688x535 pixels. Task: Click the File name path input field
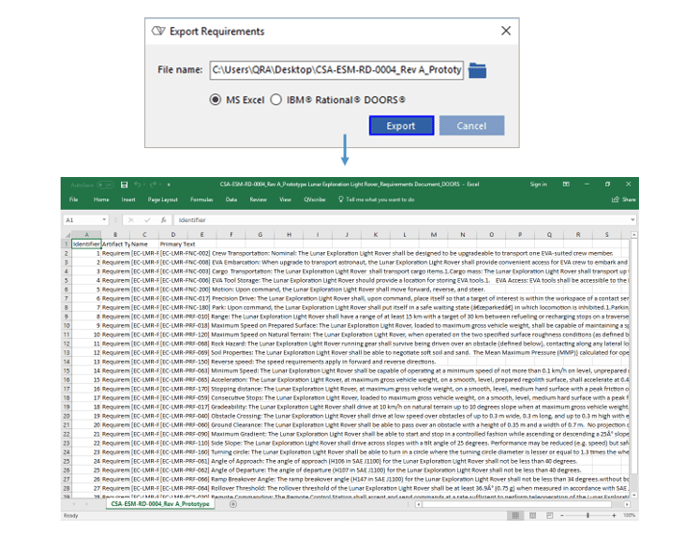(x=336, y=70)
